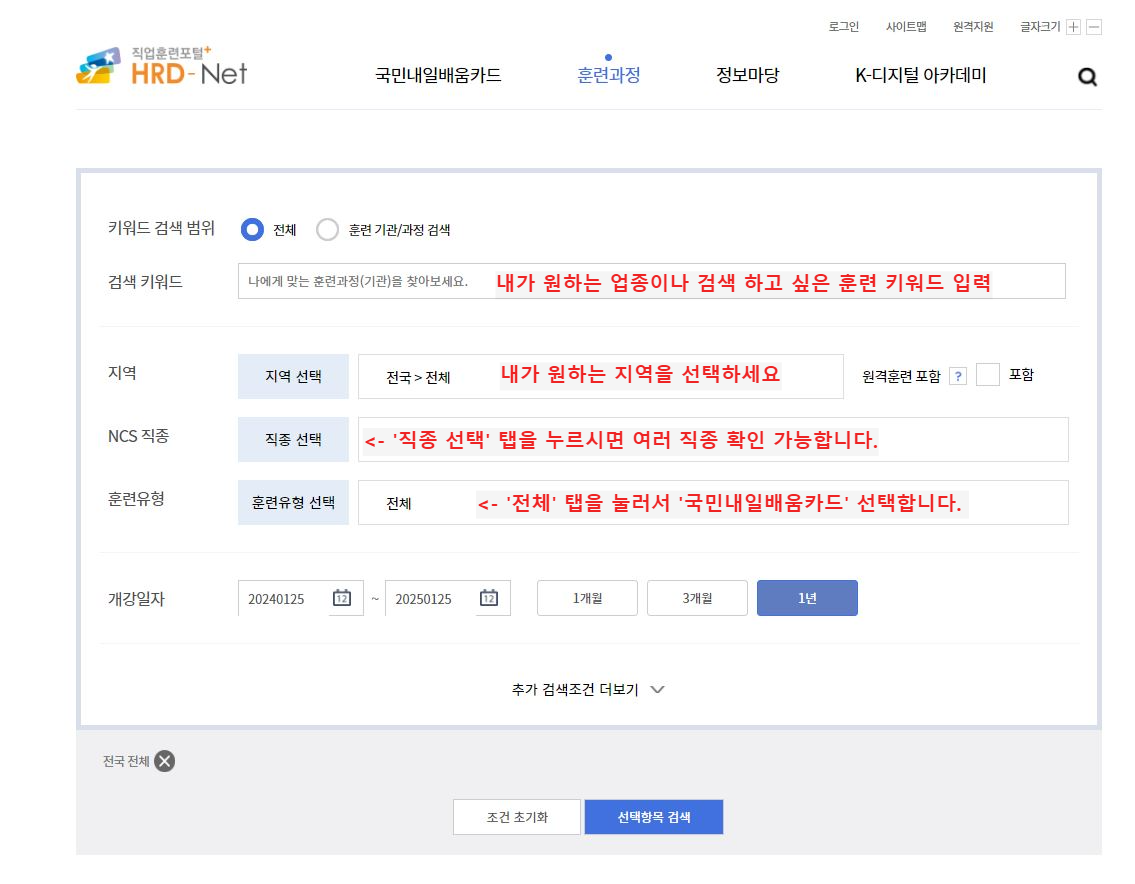Increase font size with the plus icon
The width and height of the screenshot is (1135, 884).
click(x=1075, y=26)
